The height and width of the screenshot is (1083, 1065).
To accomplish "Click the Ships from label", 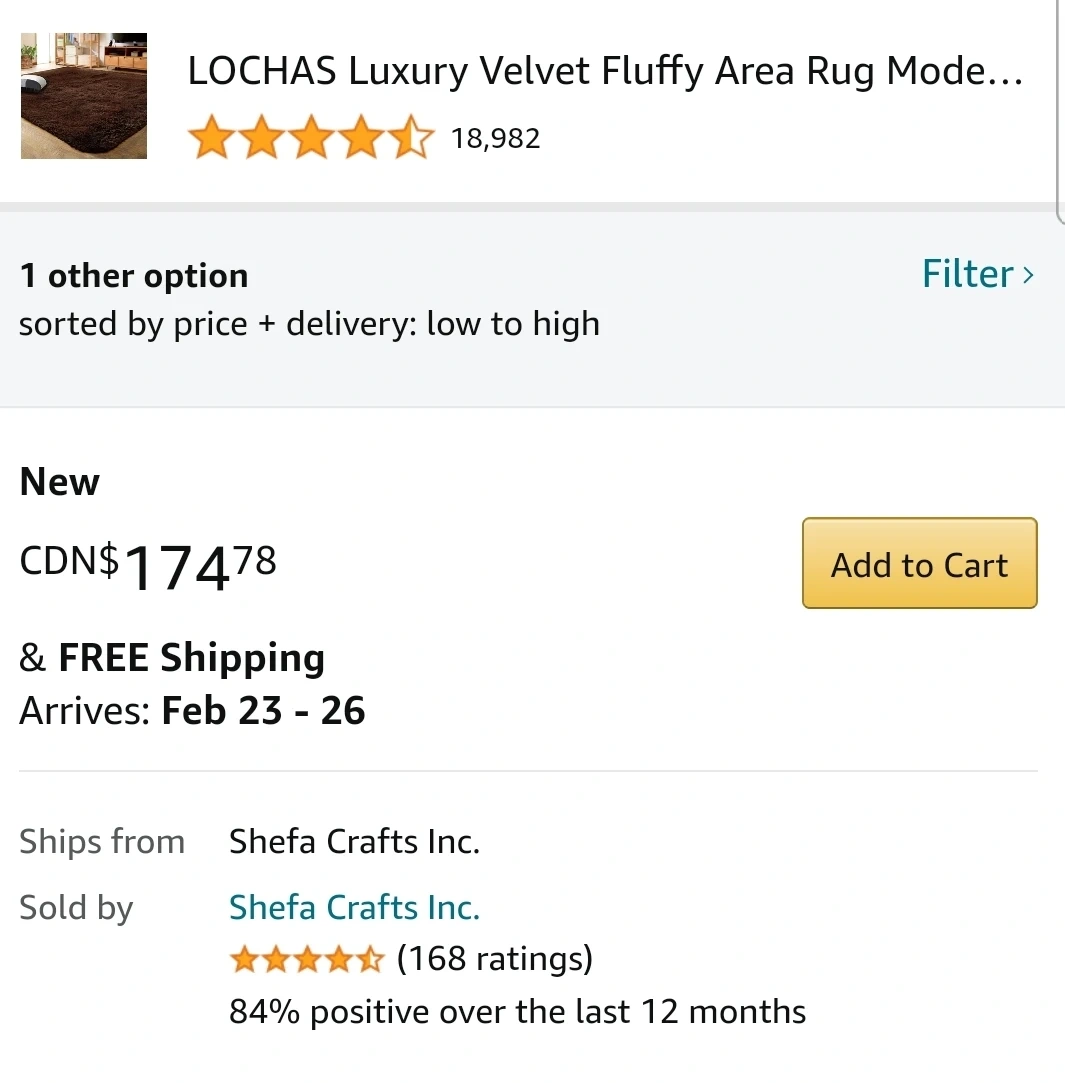I will (102, 842).
